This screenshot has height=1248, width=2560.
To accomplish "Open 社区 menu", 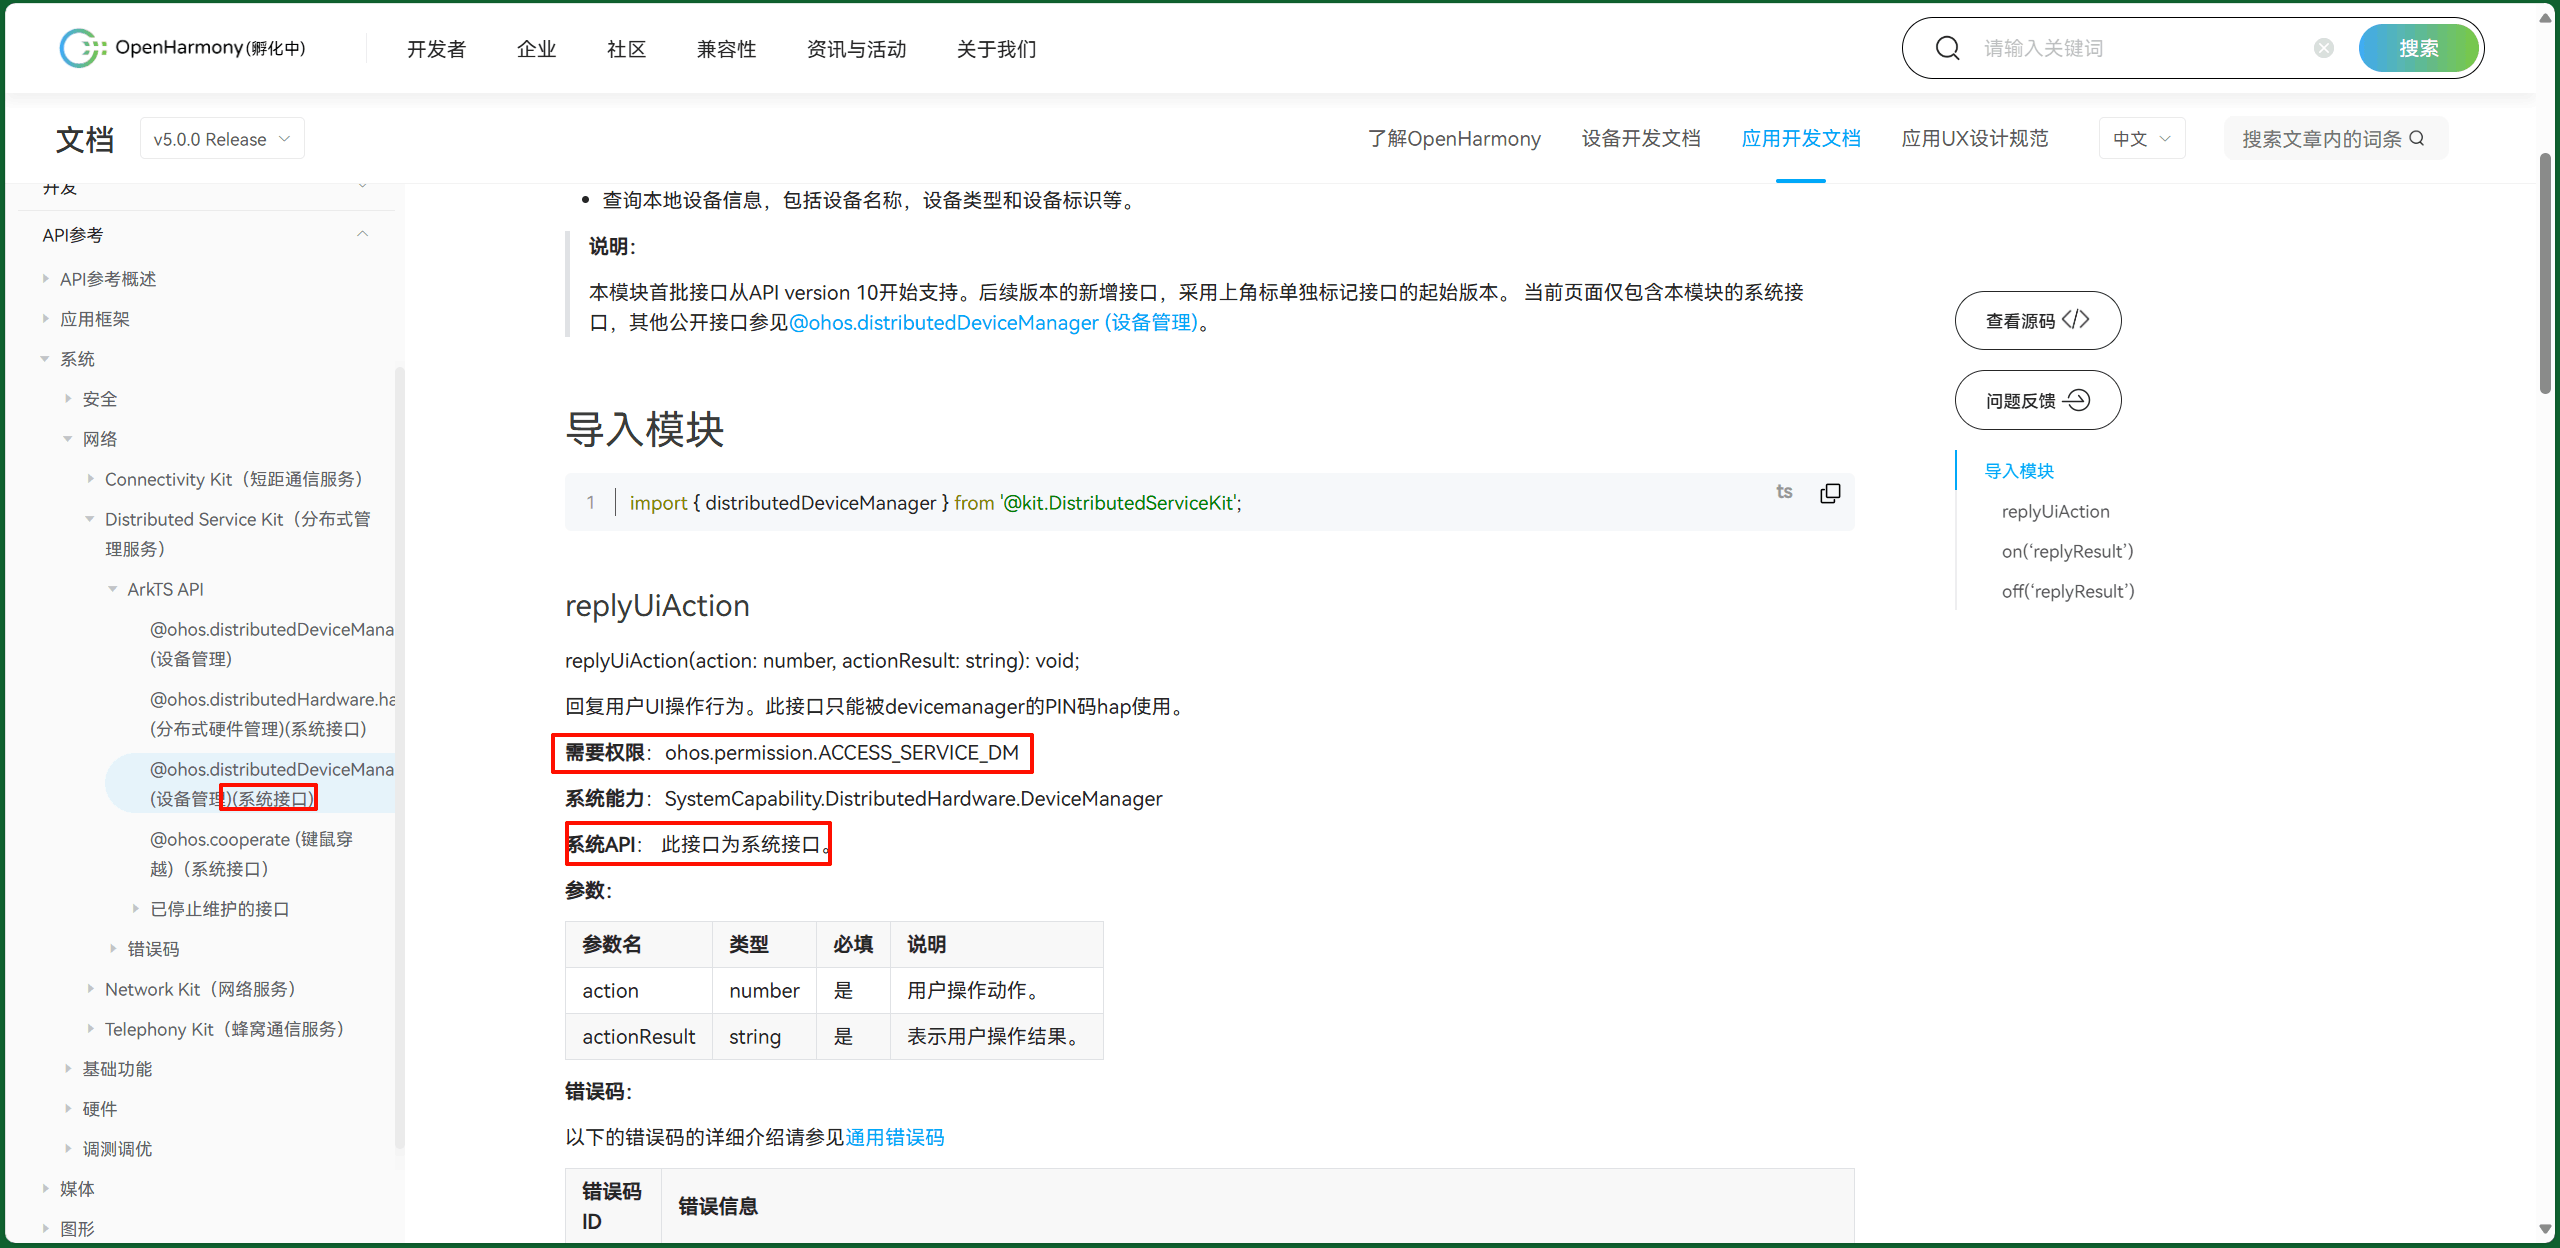I will [626, 49].
